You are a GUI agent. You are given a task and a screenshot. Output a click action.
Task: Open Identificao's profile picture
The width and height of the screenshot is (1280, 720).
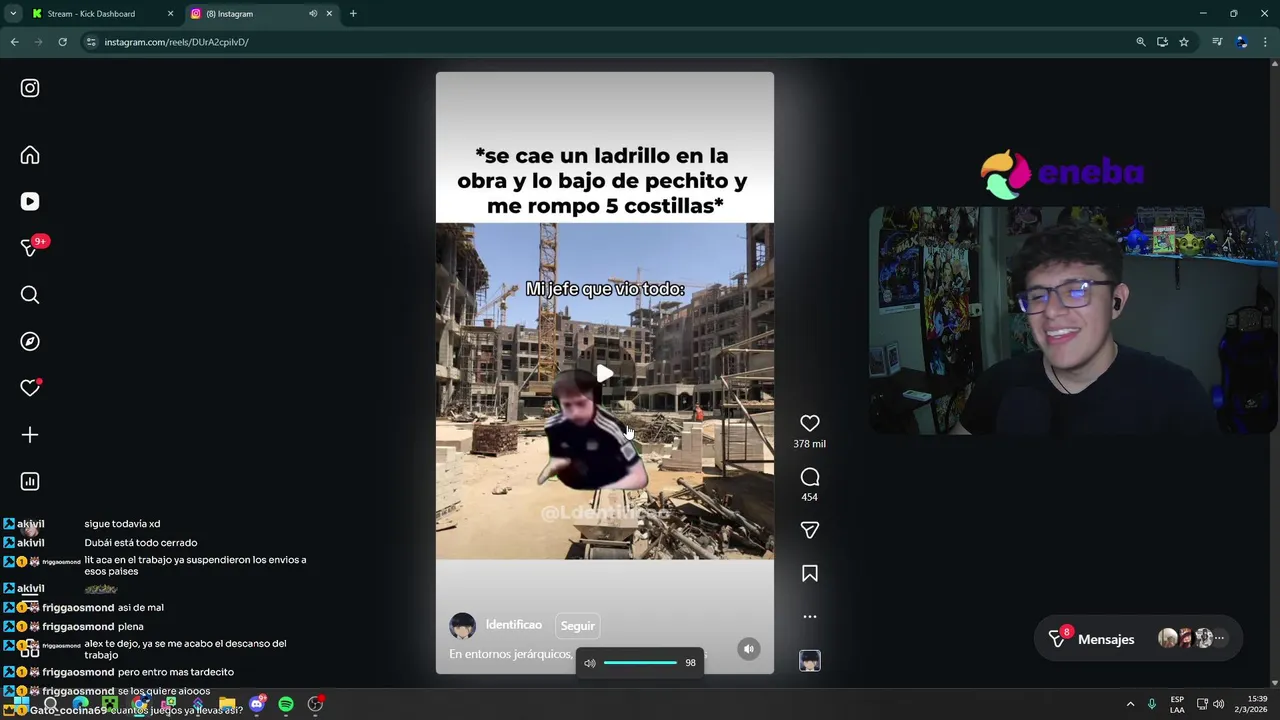(x=462, y=626)
